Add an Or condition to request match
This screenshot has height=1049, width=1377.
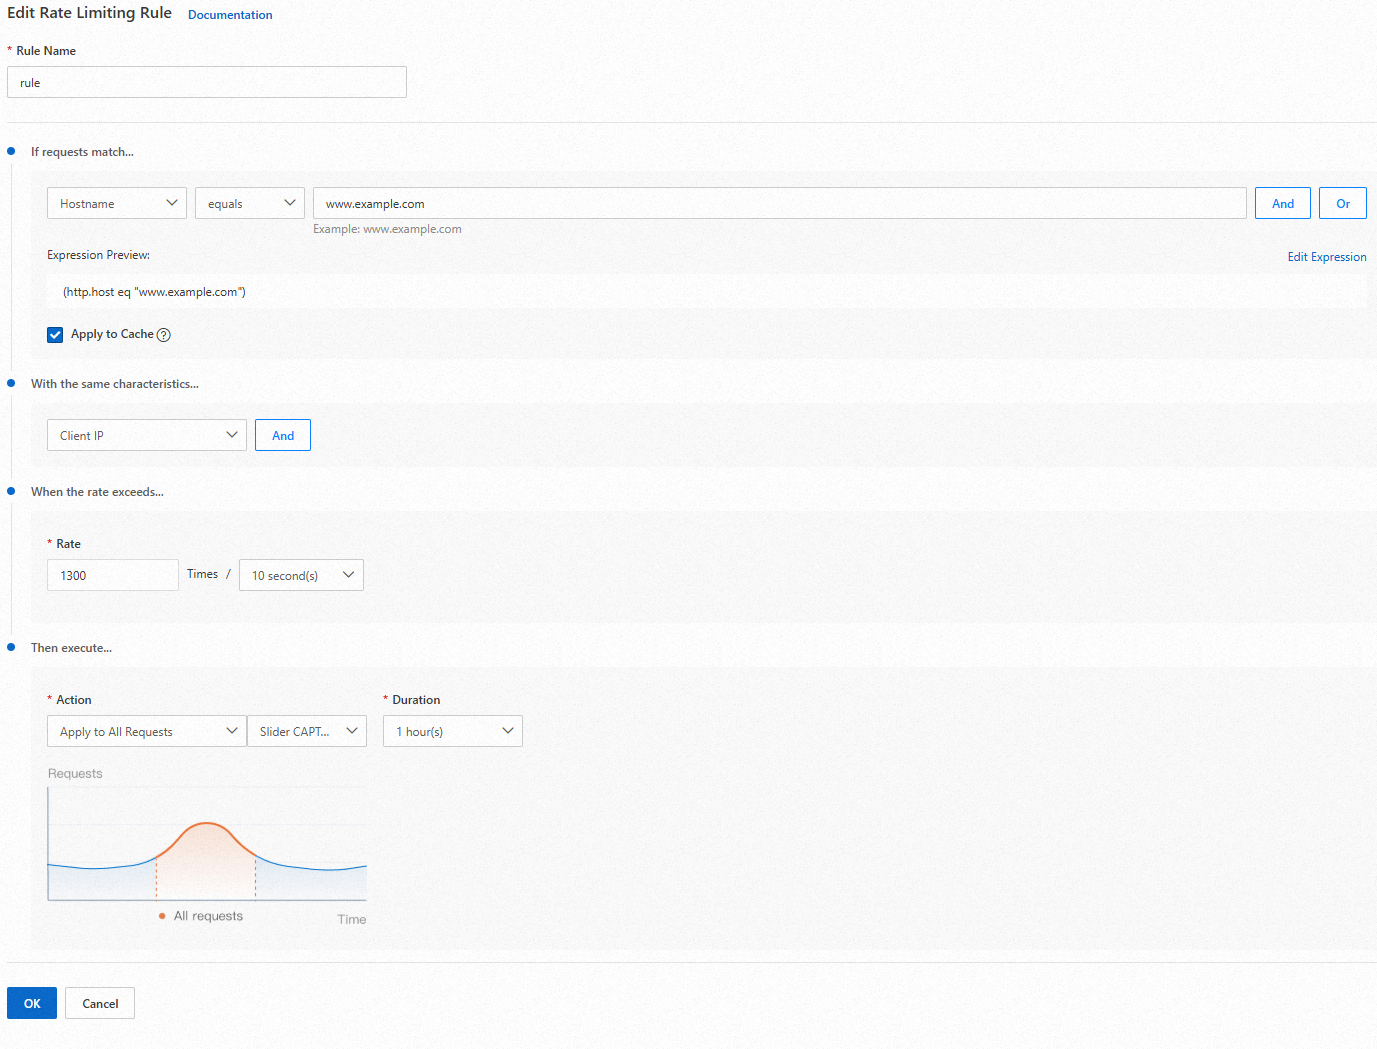tap(1343, 203)
